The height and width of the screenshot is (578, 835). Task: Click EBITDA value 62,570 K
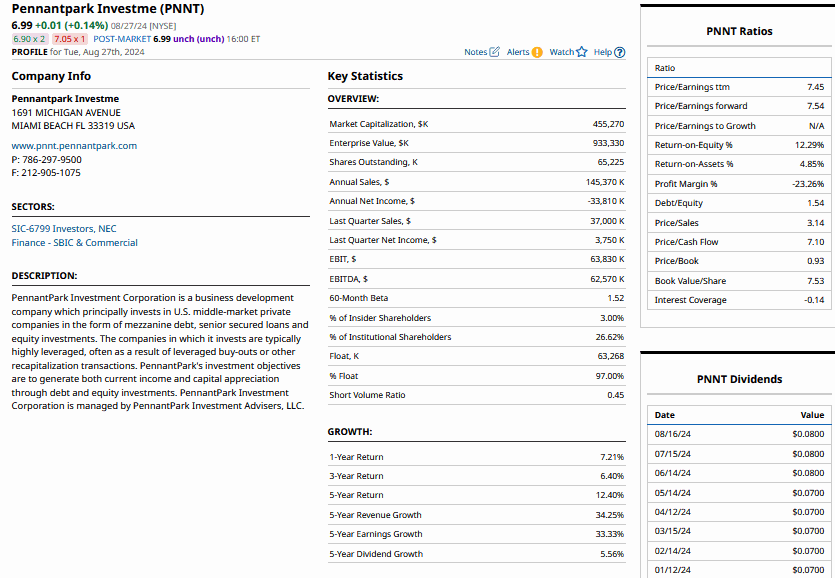[x=607, y=279]
